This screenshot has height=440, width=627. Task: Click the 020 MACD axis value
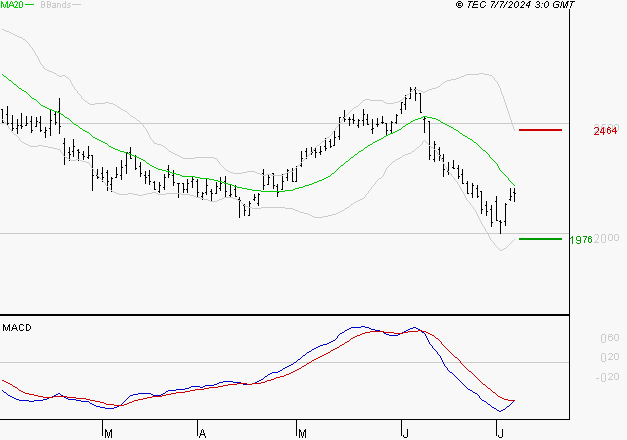point(610,357)
